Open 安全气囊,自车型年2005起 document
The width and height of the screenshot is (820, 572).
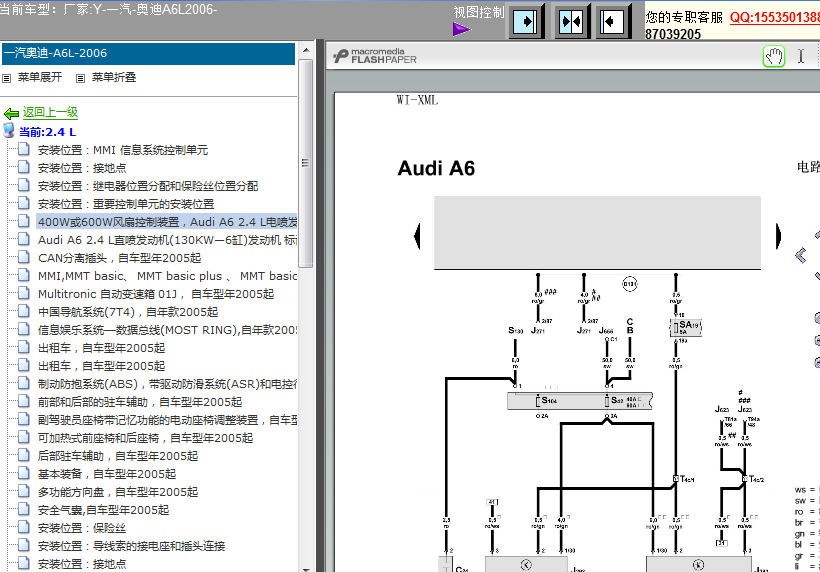coord(104,510)
